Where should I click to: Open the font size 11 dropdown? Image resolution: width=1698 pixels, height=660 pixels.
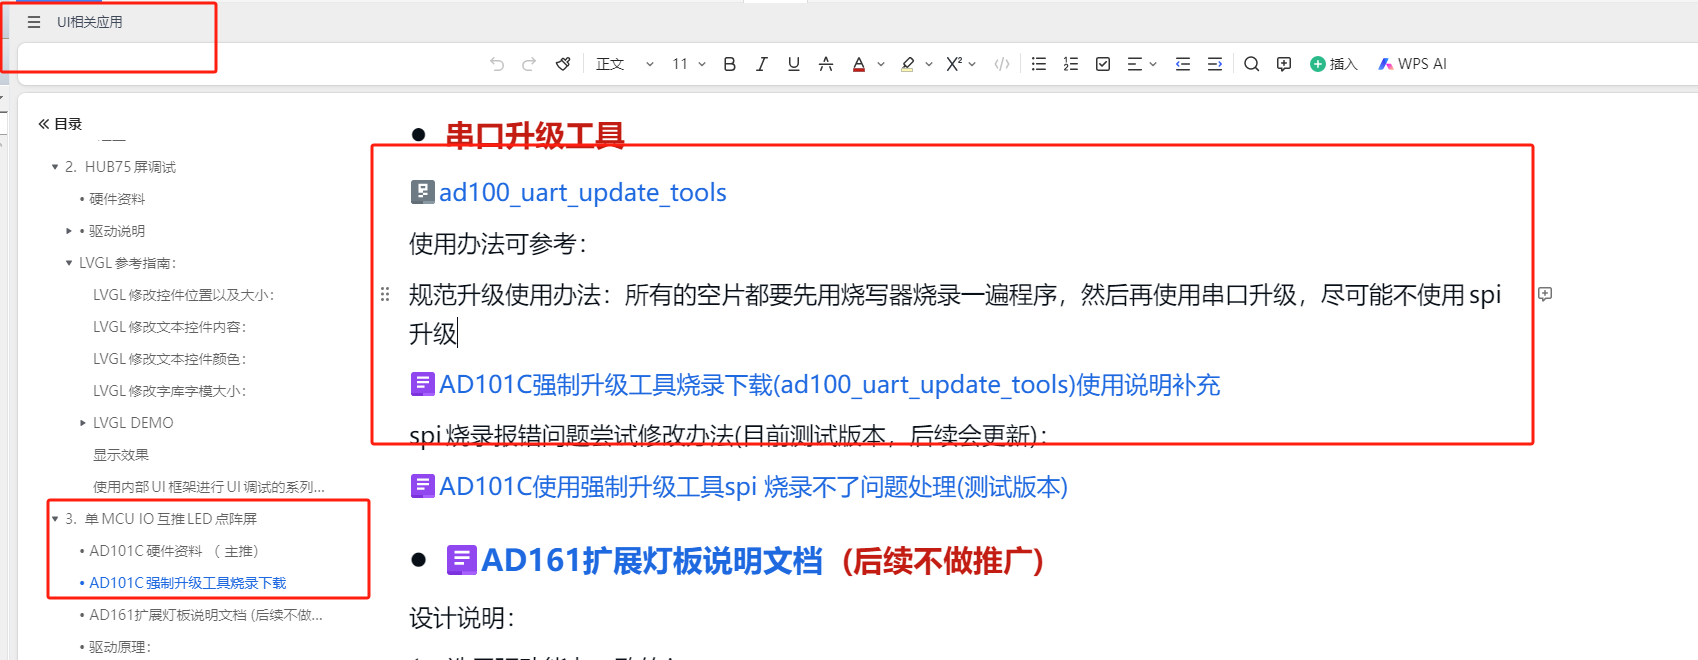[689, 64]
